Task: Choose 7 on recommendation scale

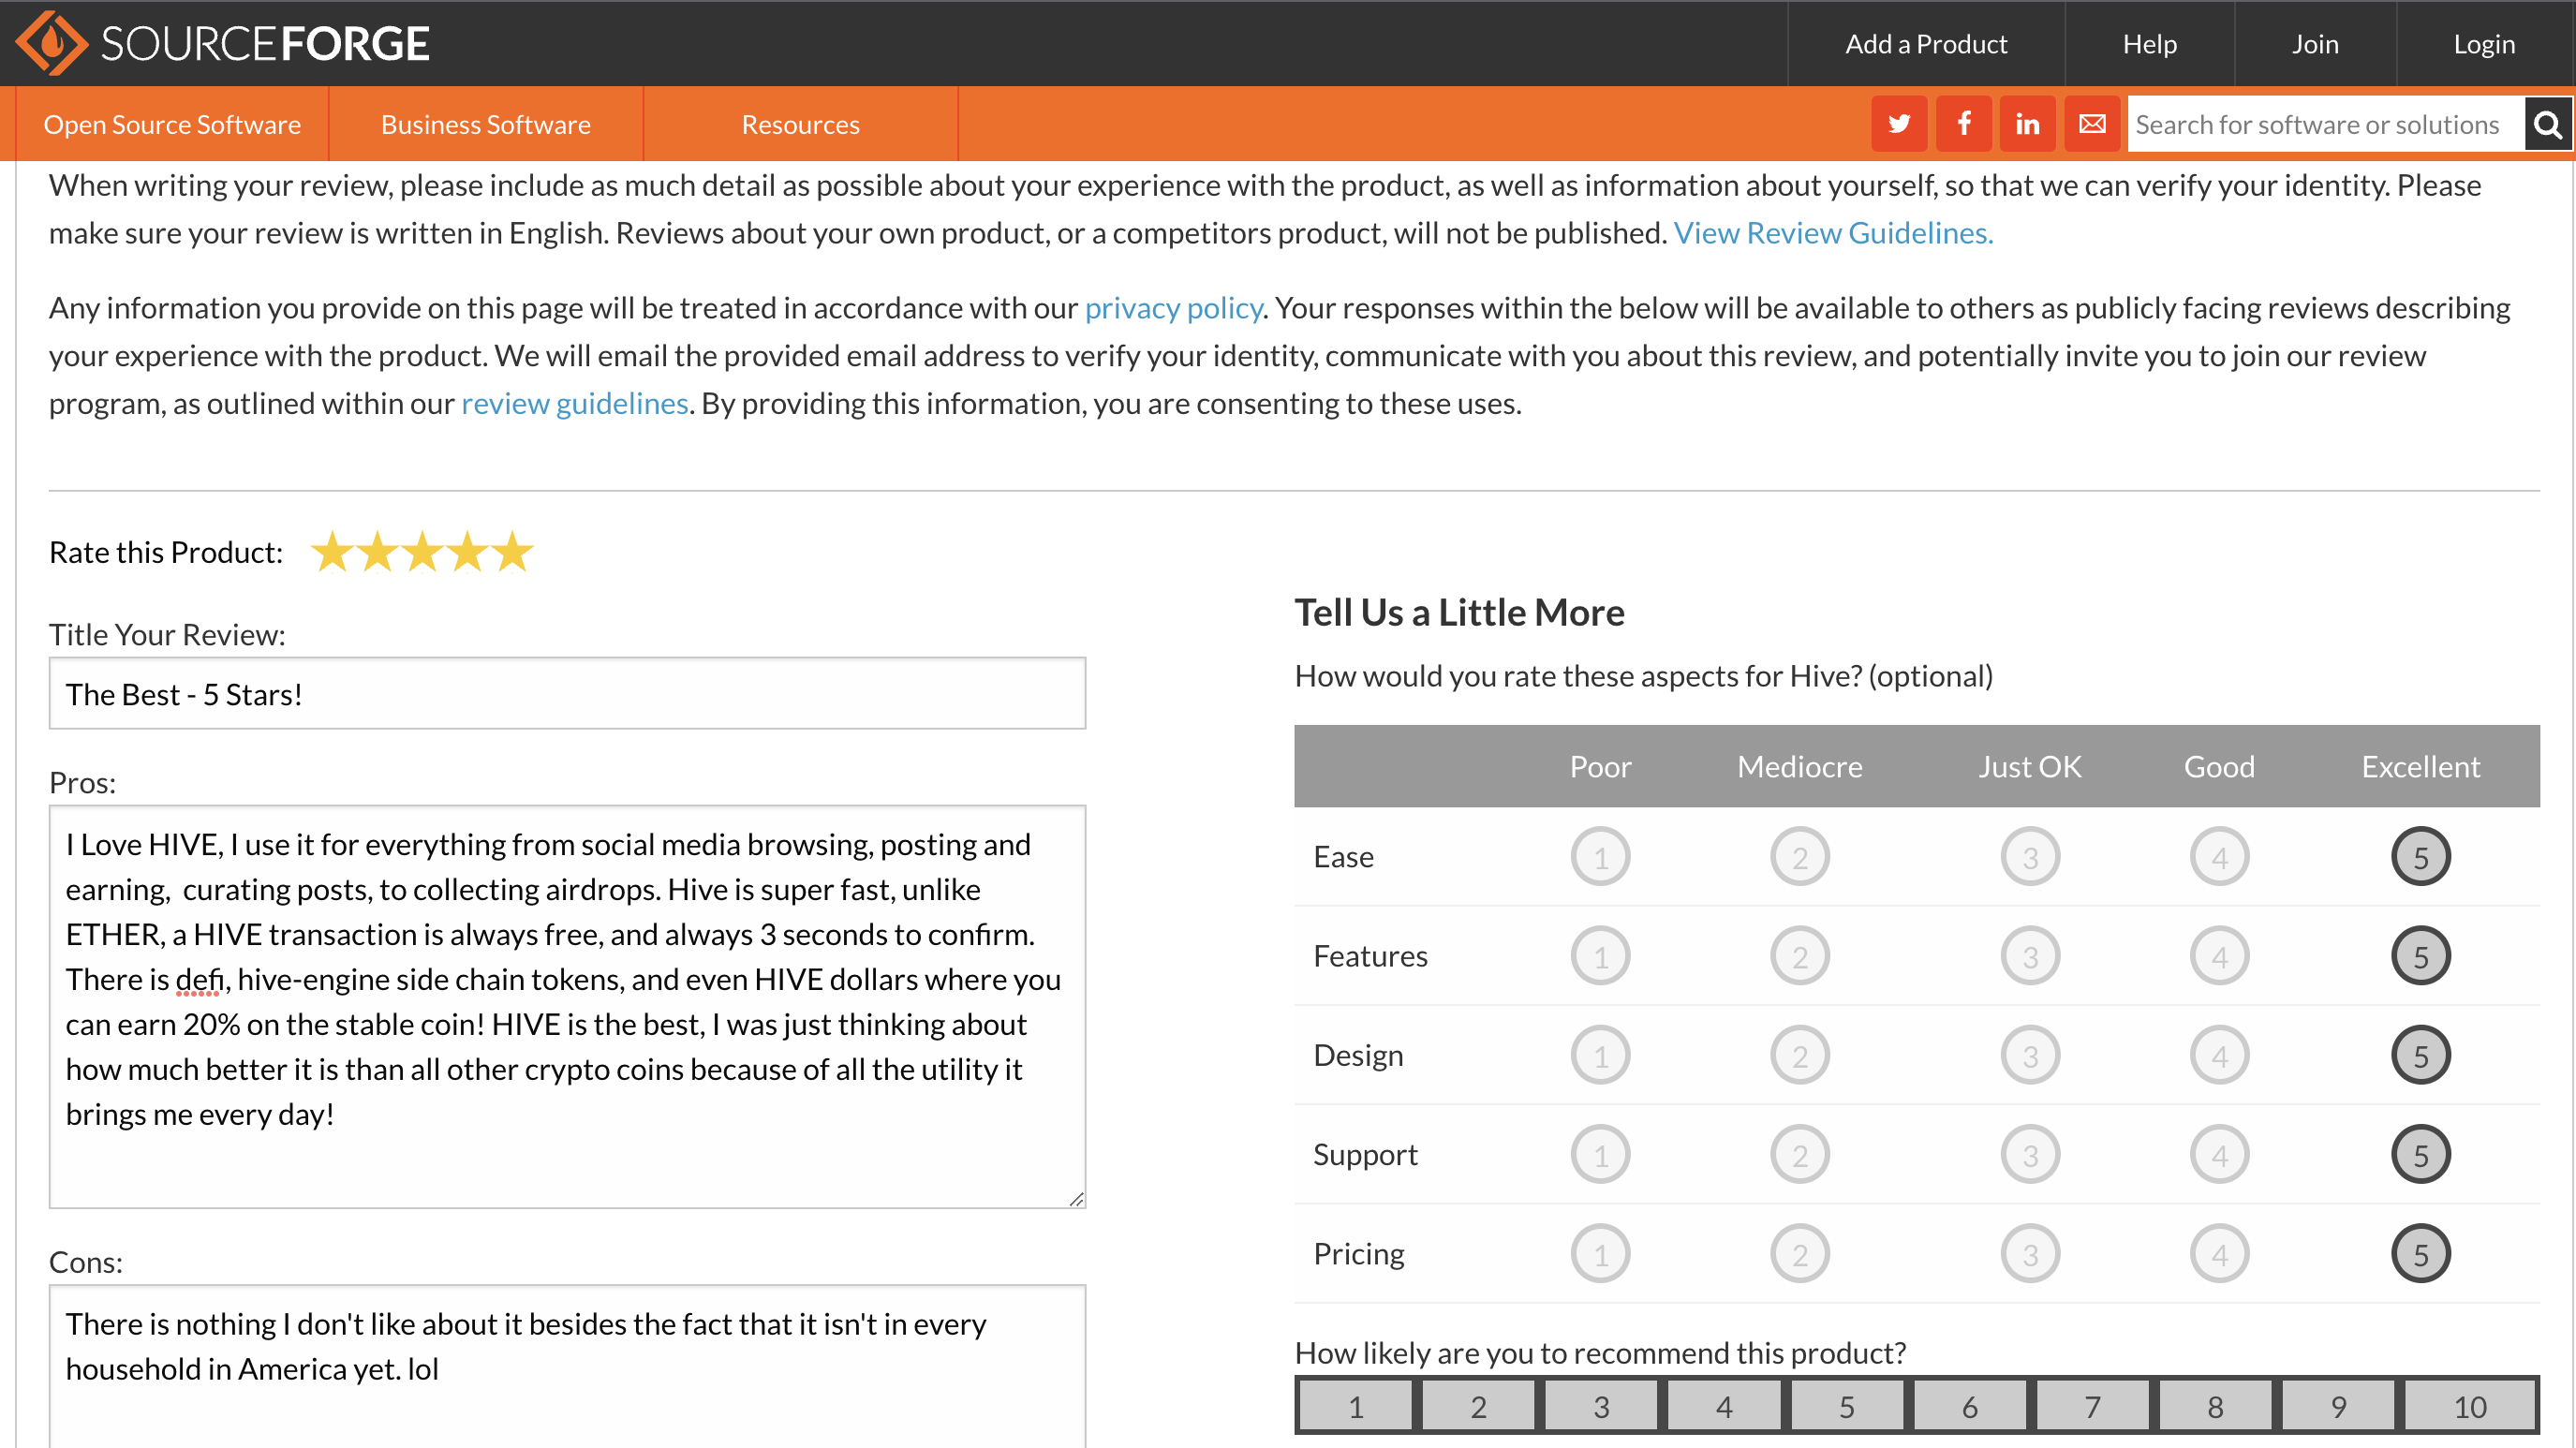Action: (x=2093, y=1406)
